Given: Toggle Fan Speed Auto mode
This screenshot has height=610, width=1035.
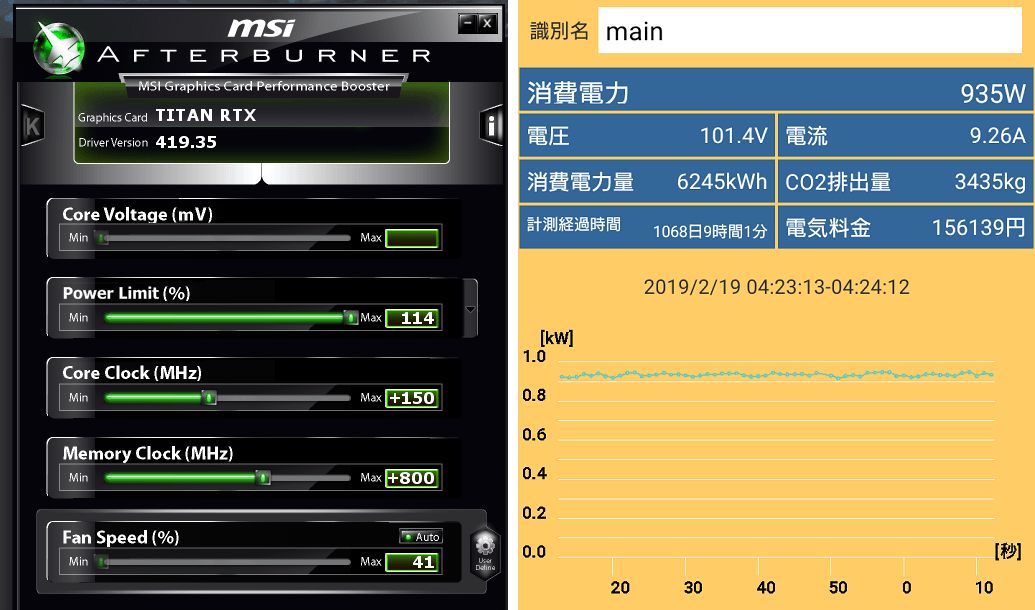Looking at the screenshot, I should tap(421, 537).
